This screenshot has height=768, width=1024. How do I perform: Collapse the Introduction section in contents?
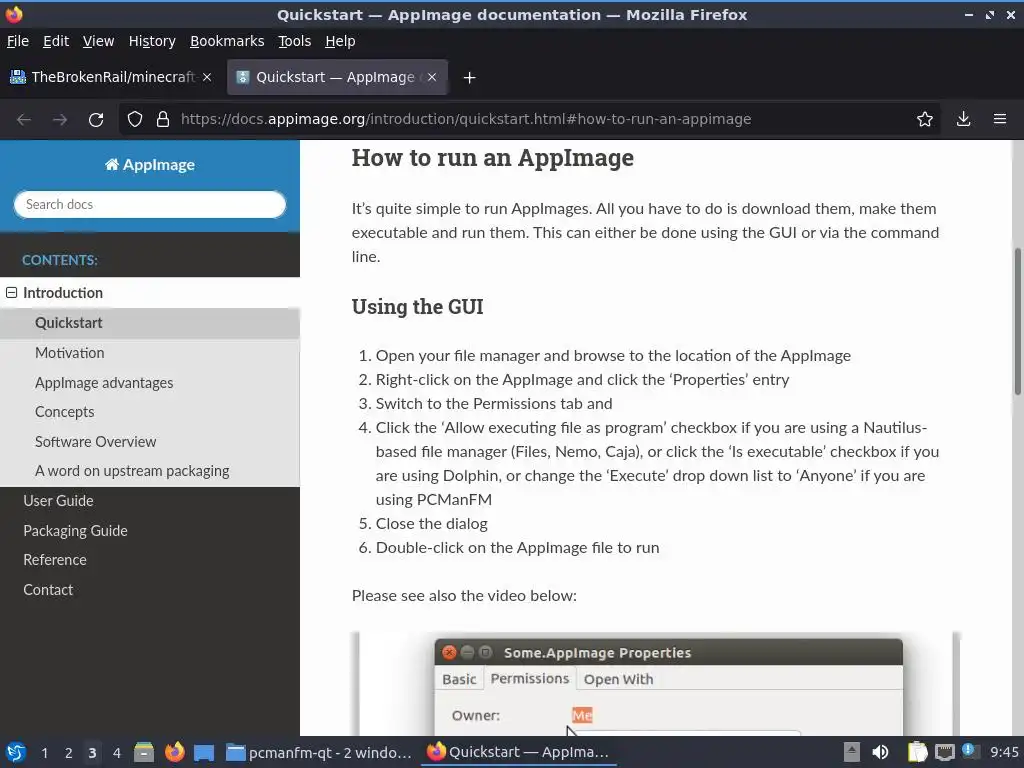click(x=11, y=293)
